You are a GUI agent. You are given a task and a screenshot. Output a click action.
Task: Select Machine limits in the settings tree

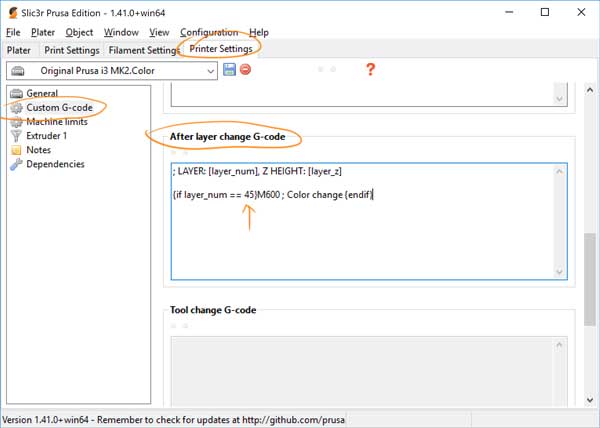click(57, 122)
